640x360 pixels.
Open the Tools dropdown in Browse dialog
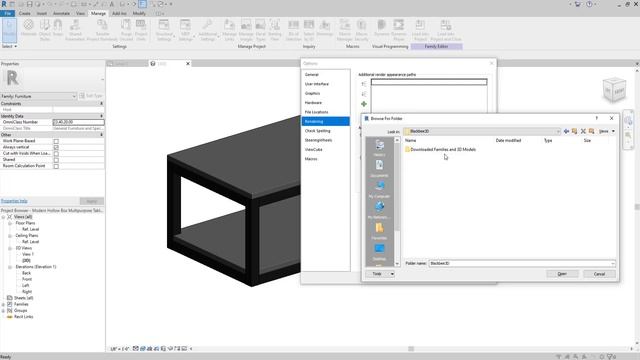coord(380,274)
